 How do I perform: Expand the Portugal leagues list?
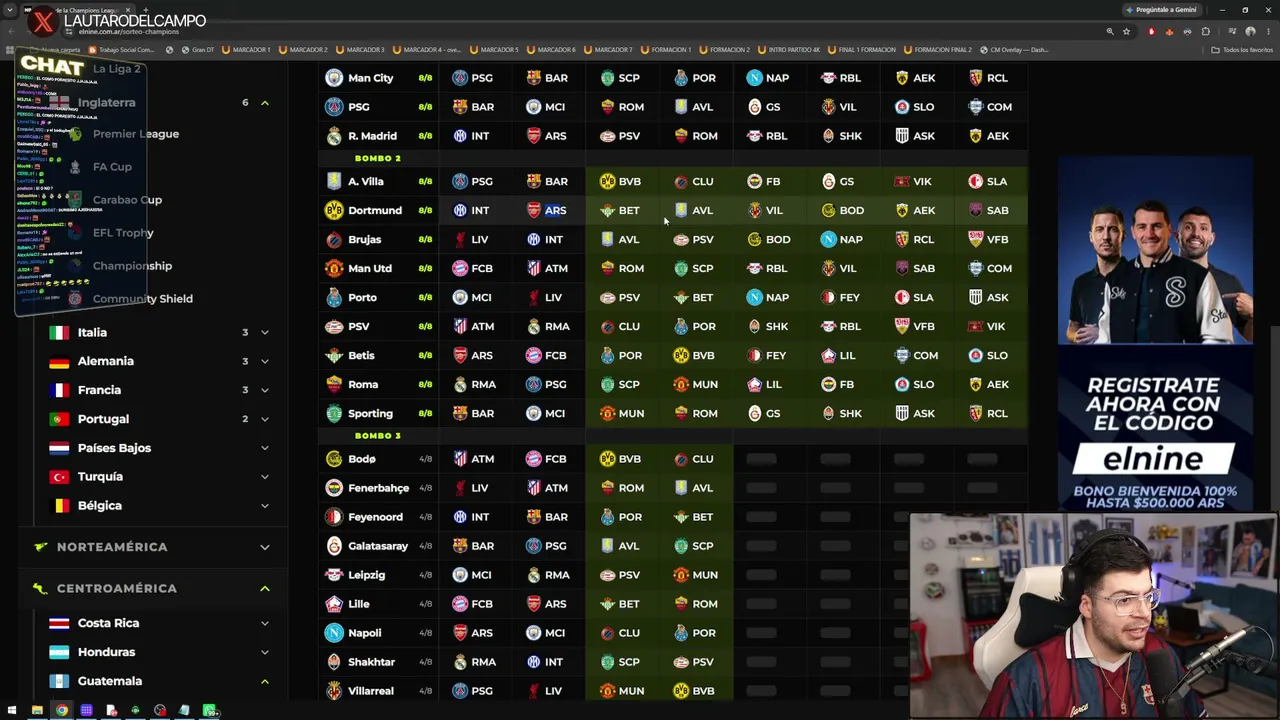click(x=265, y=419)
